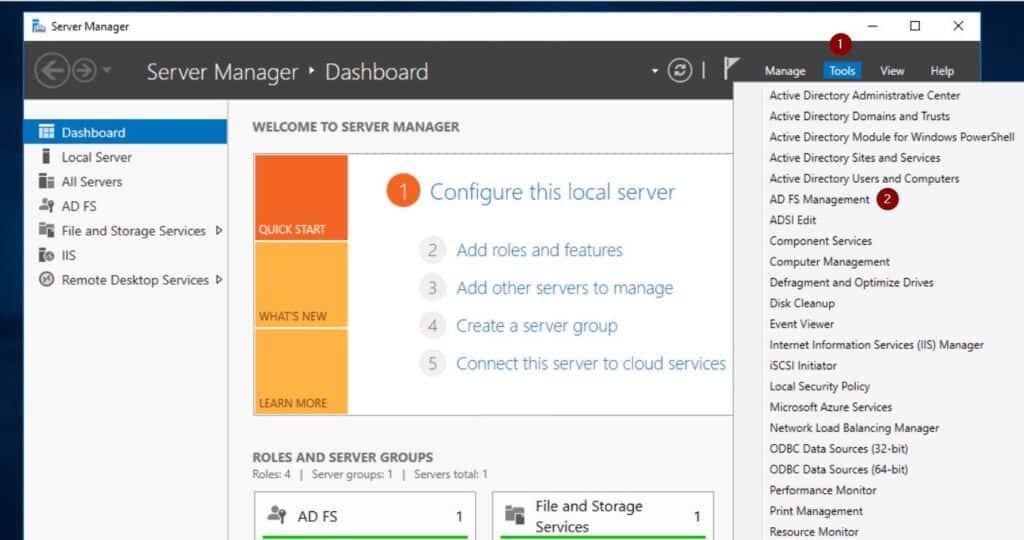This screenshot has width=1024, height=540.
Task: Click the Forward navigation arrow icon
Action: pyautogui.click(x=84, y=70)
